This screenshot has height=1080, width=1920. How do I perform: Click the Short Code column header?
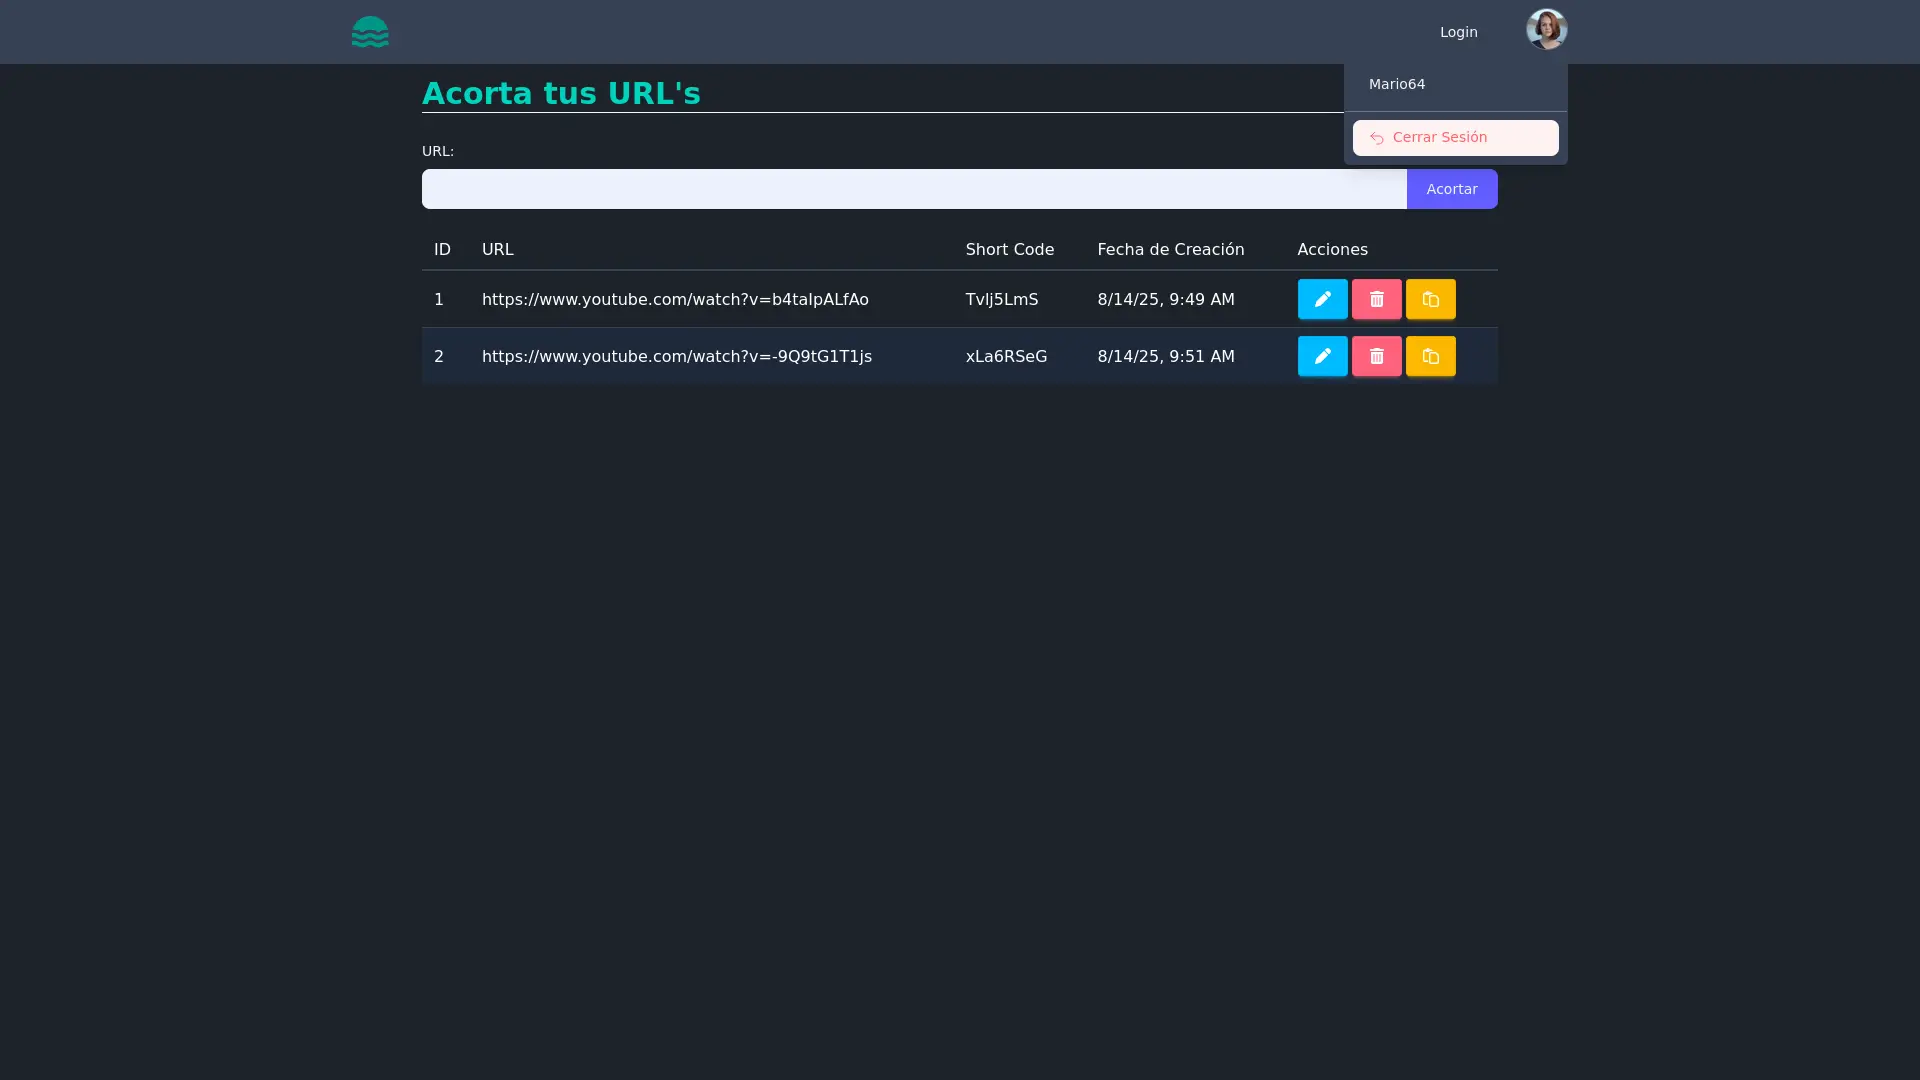pos(1010,249)
